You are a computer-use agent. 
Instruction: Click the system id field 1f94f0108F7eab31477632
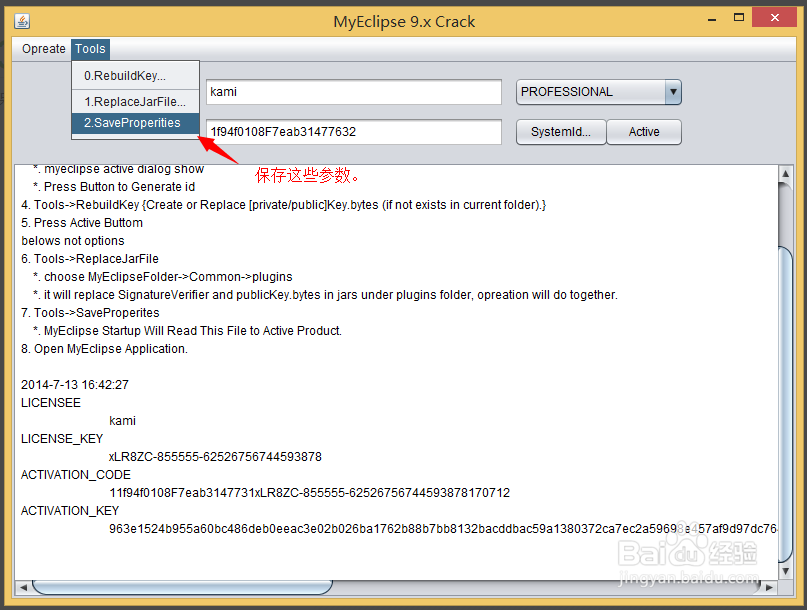click(354, 132)
